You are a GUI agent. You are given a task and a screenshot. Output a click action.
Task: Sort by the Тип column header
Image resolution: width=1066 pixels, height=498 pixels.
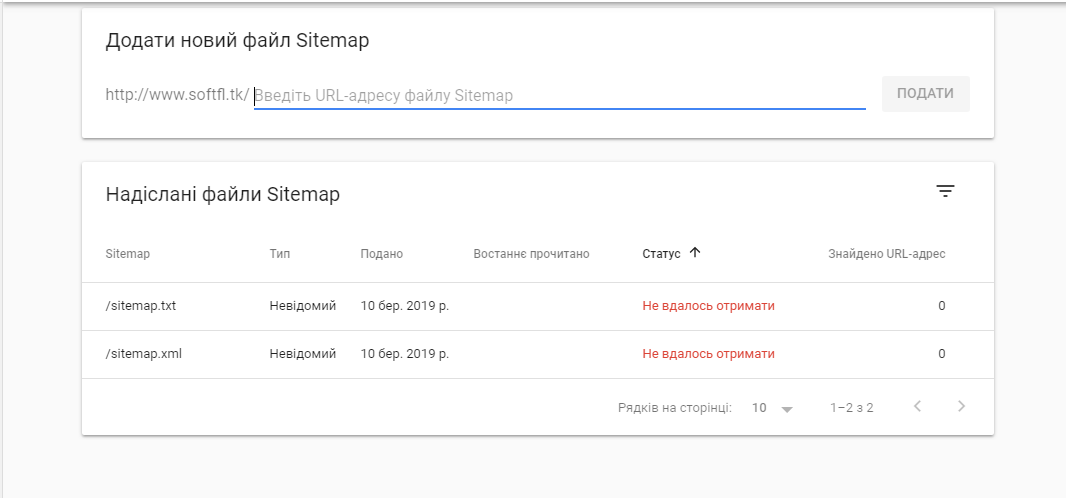click(x=280, y=254)
